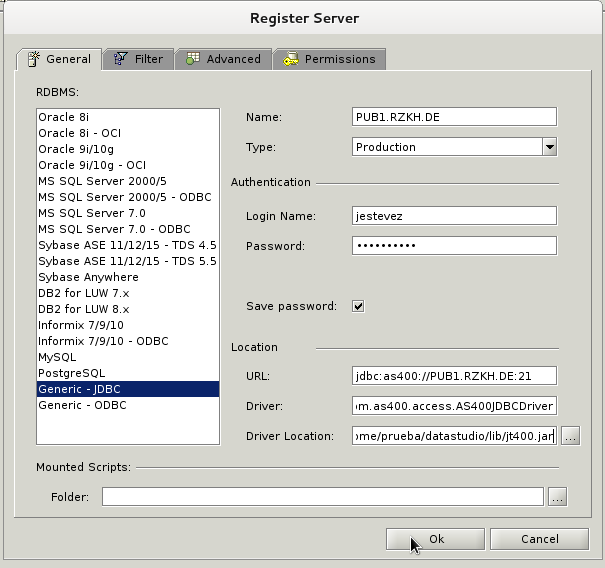The width and height of the screenshot is (605, 568).
Task: Switch to the Filter tab
Action: coord(138,59)
